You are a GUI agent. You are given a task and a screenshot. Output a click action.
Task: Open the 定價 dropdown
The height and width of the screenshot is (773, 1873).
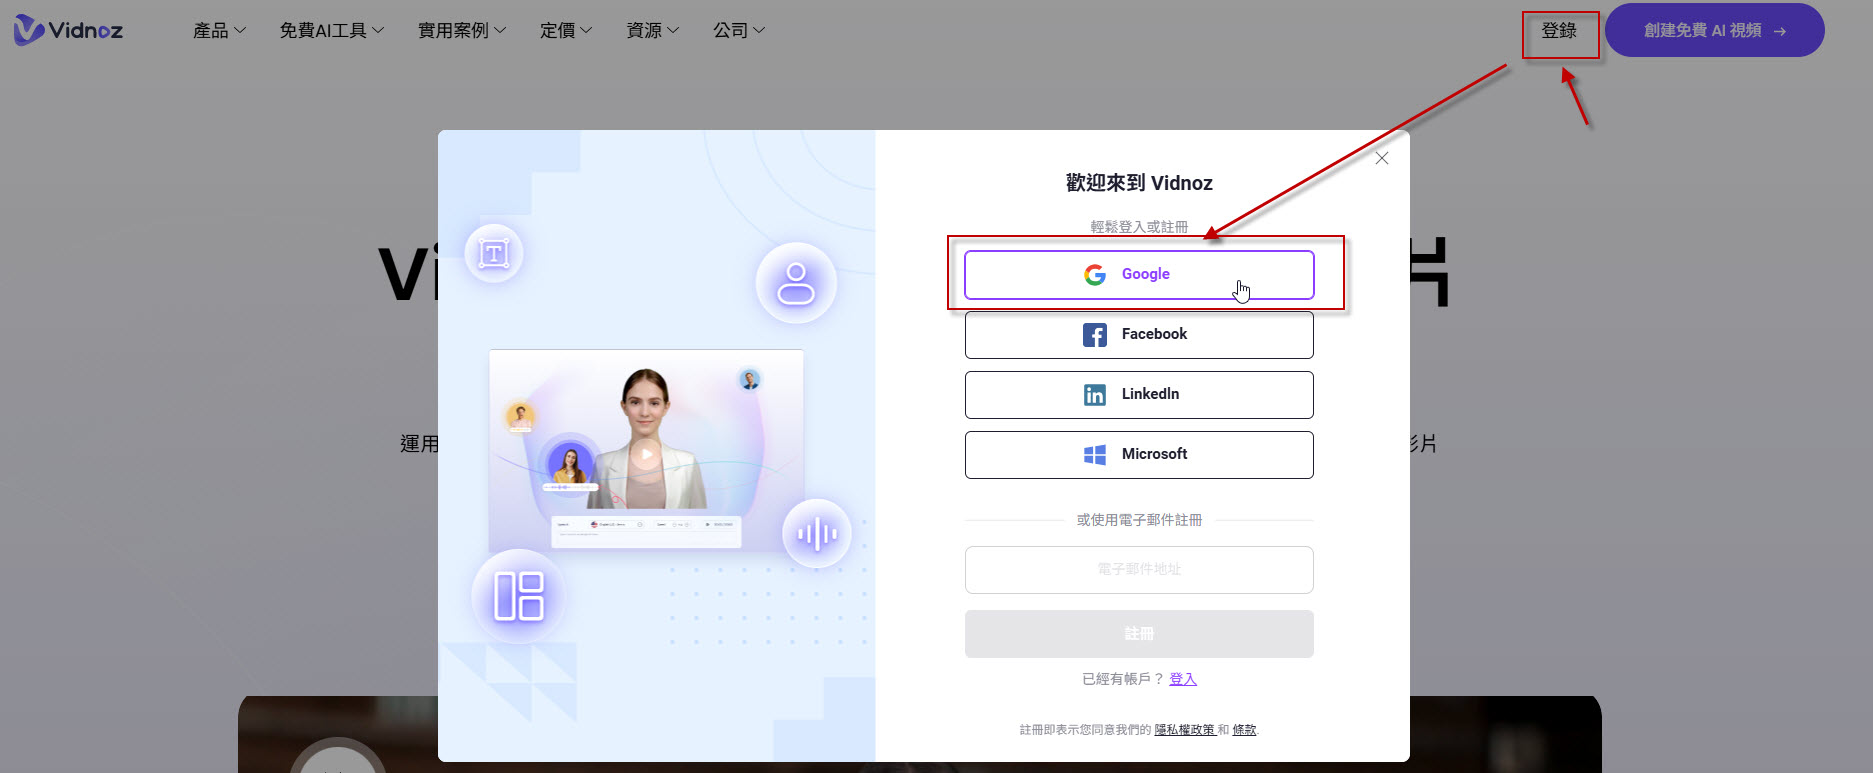pyautogui.click(x=566, y=31)
